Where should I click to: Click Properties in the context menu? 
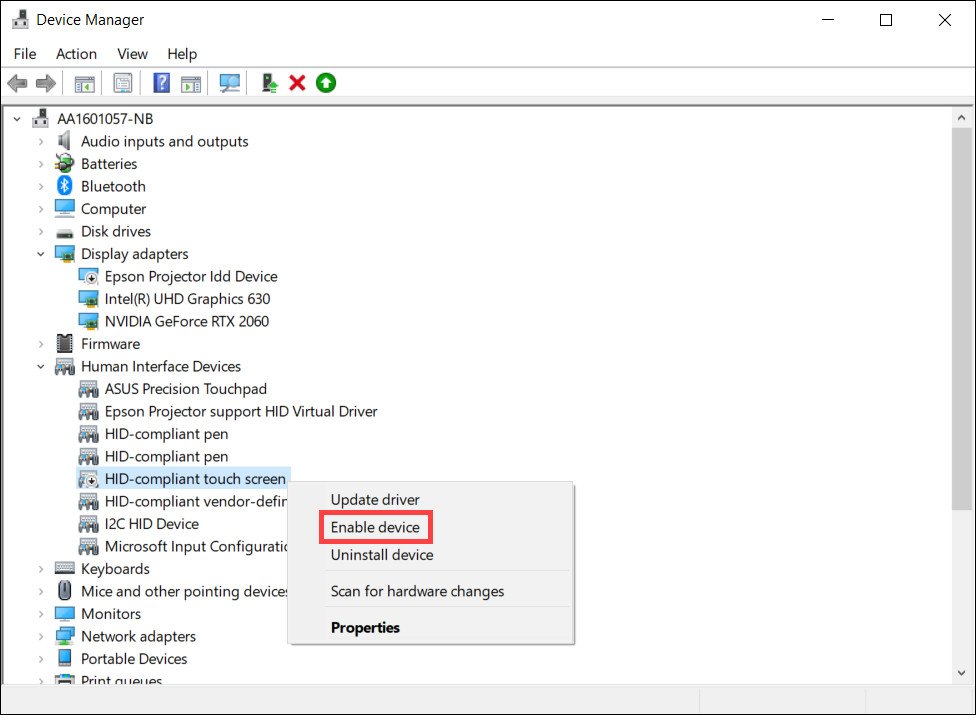(365, 628)
